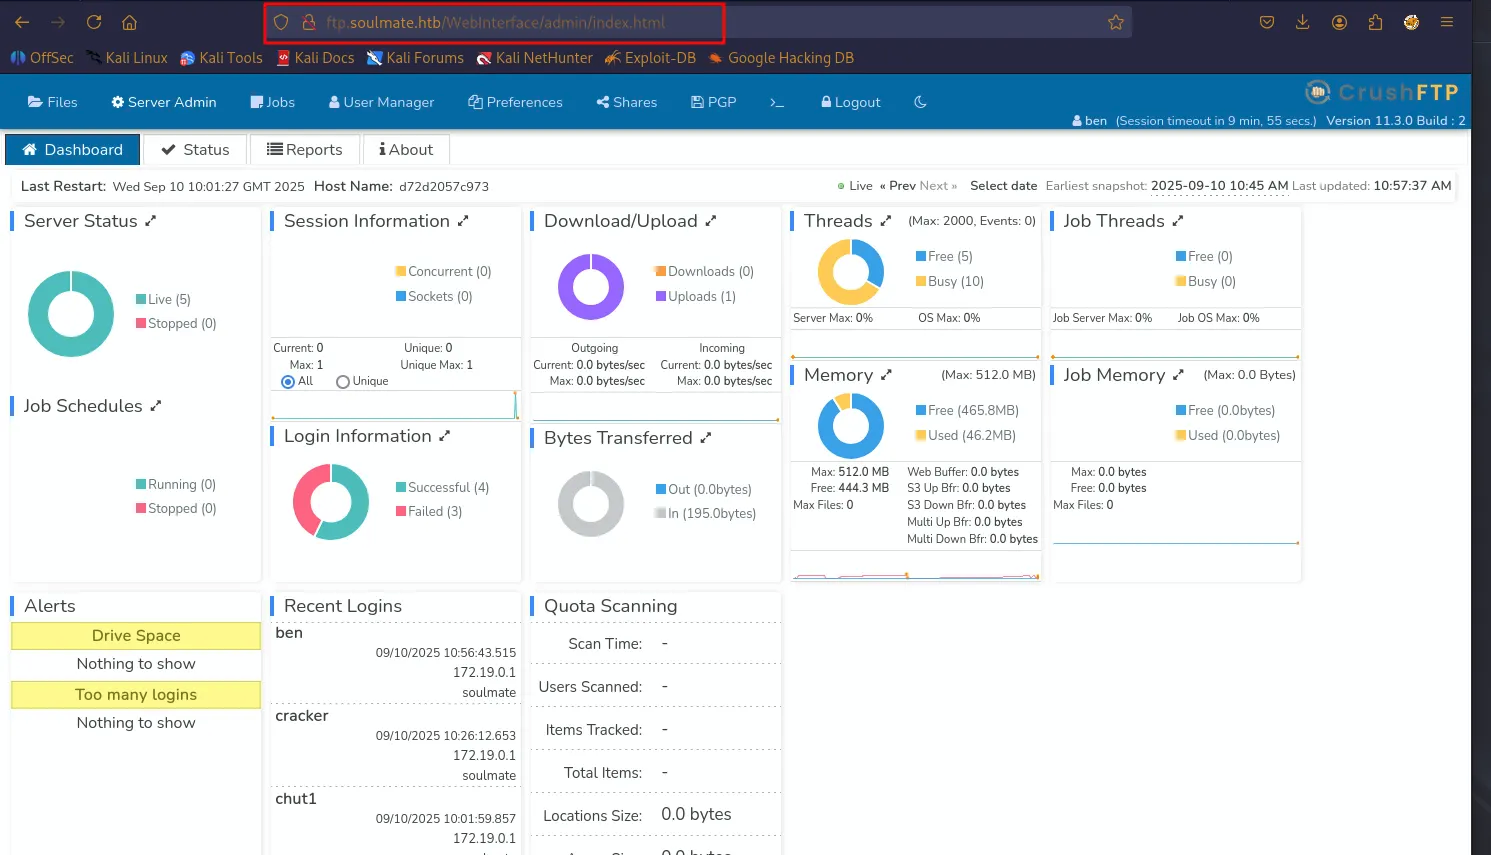Image resolution: width=1491 pixels, height=855 pixels.
Task: Switch to the Dashboard tab
Action: [x=73, y=150]
